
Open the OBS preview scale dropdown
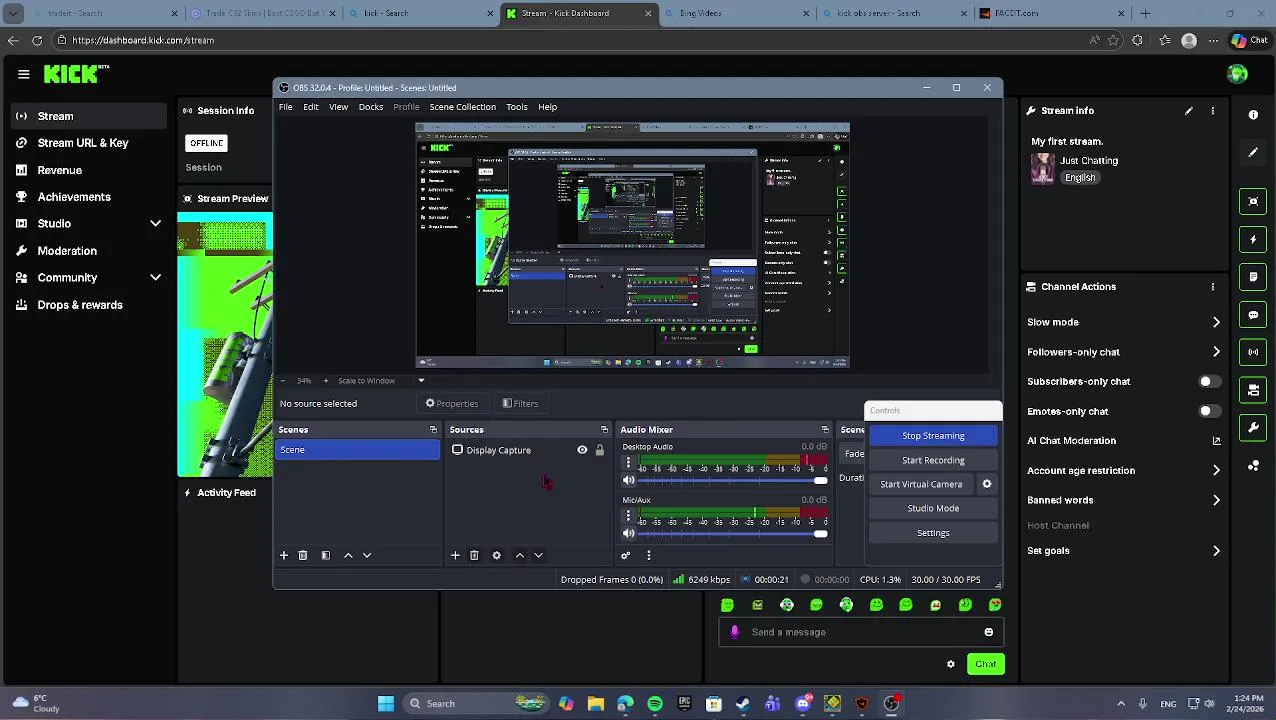coord(421,381)
